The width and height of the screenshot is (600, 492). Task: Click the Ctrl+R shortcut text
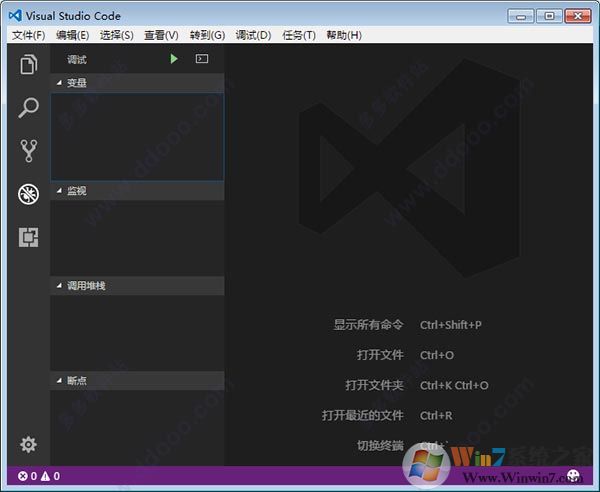pyautogui.click(x=436, y=415)
